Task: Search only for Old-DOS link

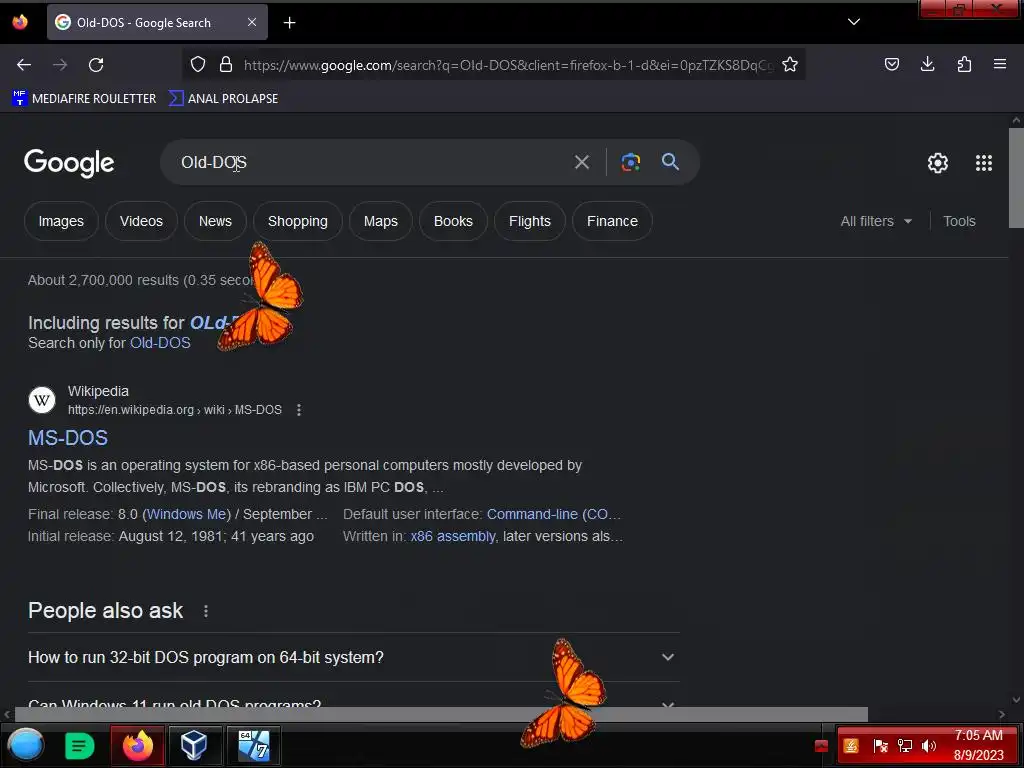Action: (x=160, y=343)
